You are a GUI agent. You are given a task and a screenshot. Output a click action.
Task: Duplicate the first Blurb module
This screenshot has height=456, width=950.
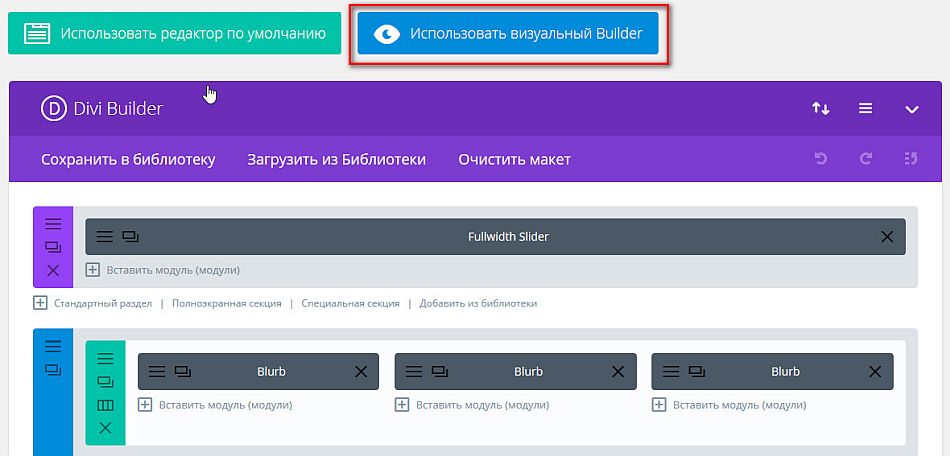click(x=183, y=372)
